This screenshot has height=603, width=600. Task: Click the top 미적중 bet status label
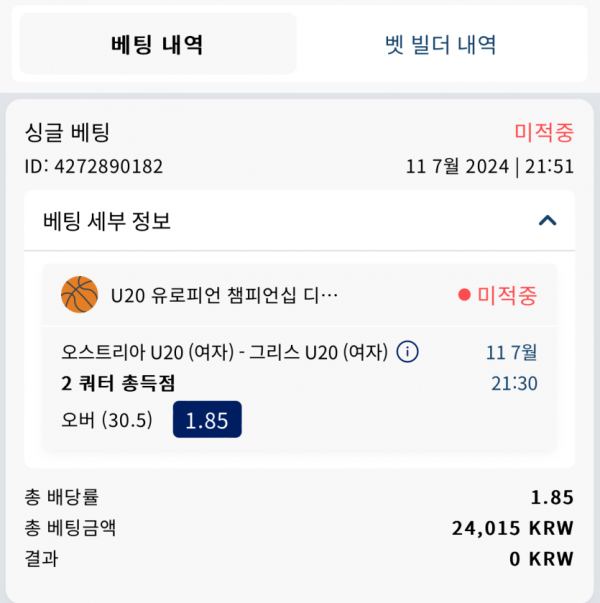pyautogui.click(x=544, y=132)
